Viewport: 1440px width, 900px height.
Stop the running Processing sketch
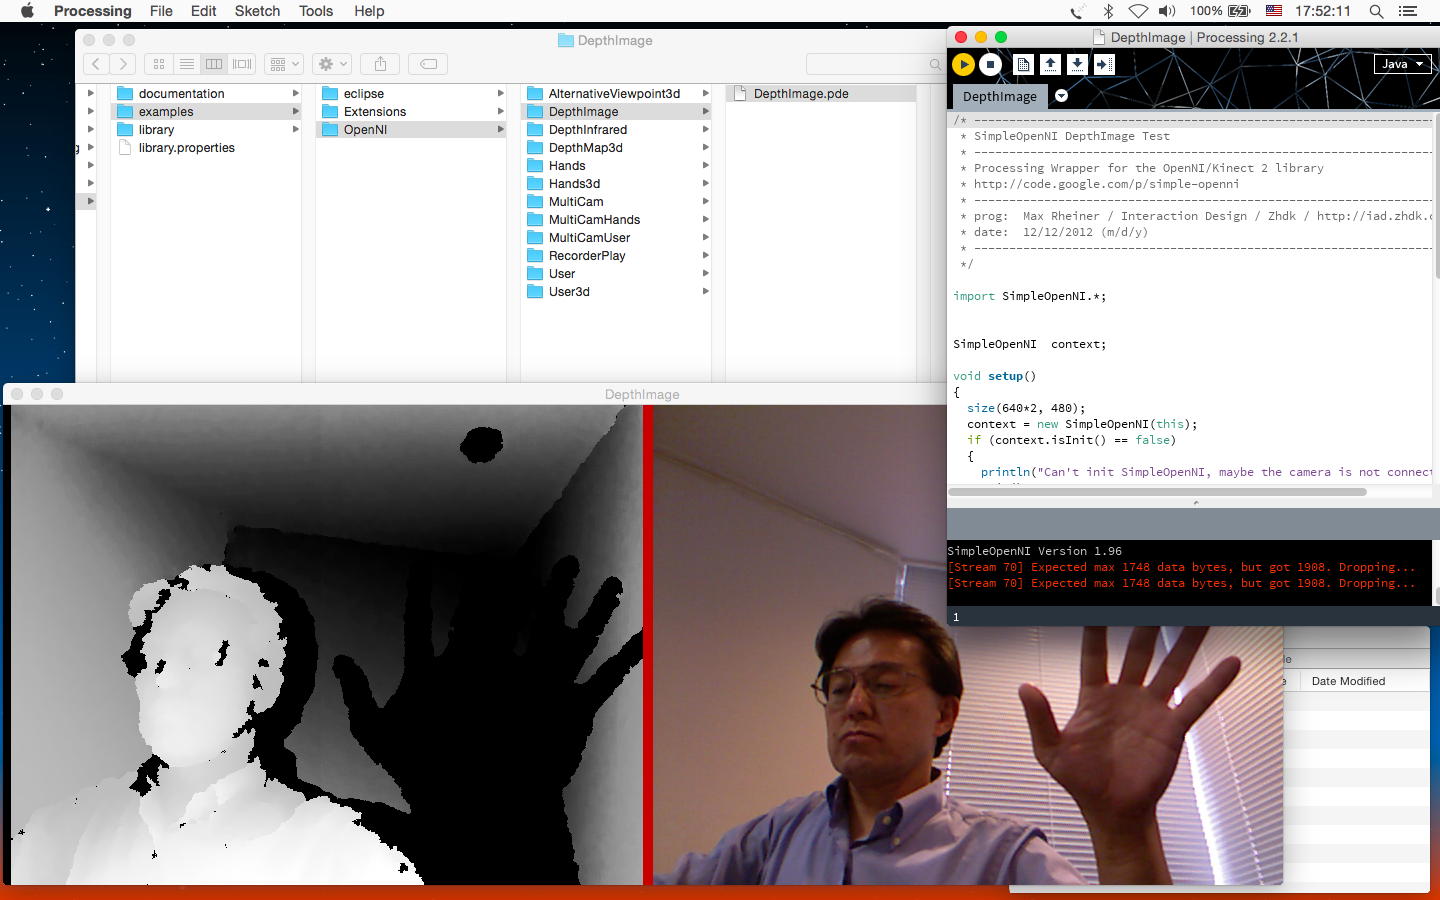coord(990,64)
